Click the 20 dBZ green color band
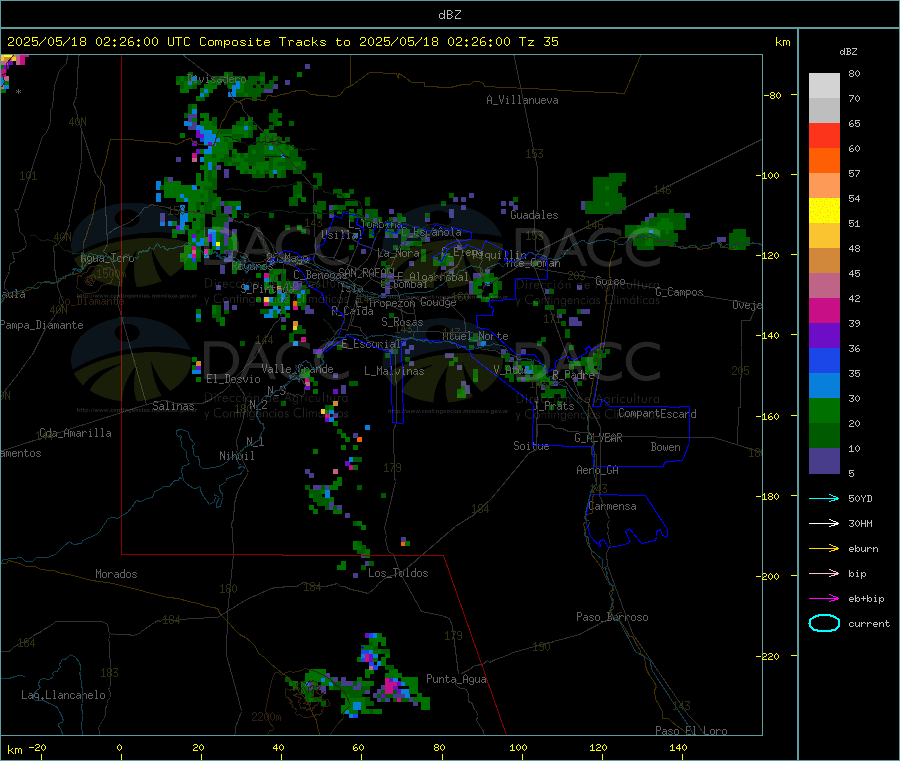900x761 pixels. coord(824,410)
